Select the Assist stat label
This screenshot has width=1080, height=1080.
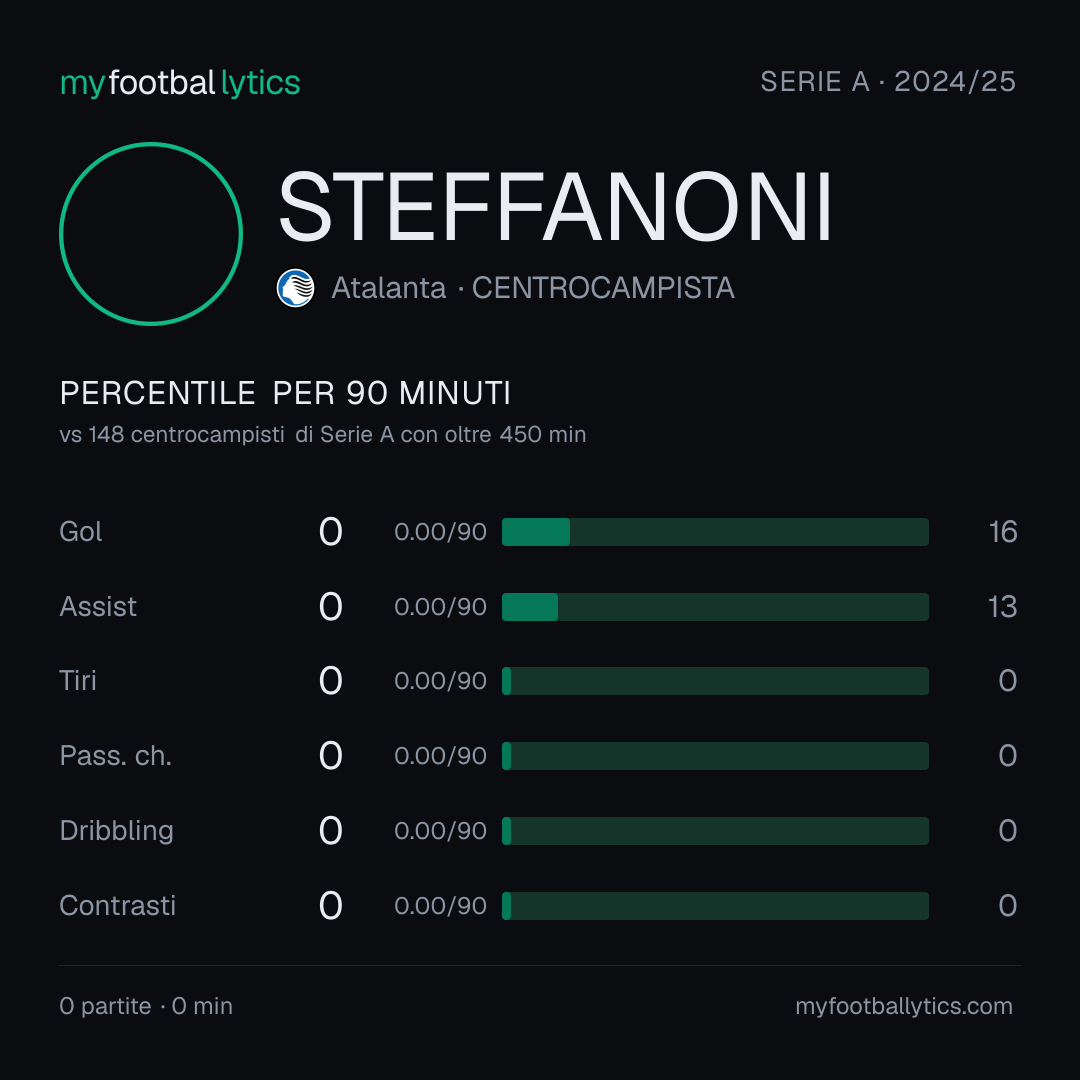[98, 607]
